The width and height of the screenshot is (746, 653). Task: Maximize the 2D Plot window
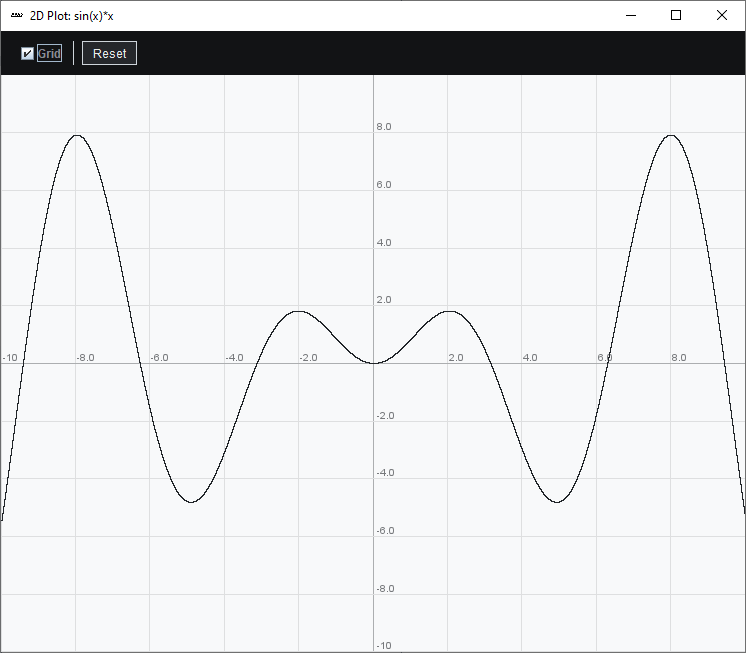[x=676, y=16]
